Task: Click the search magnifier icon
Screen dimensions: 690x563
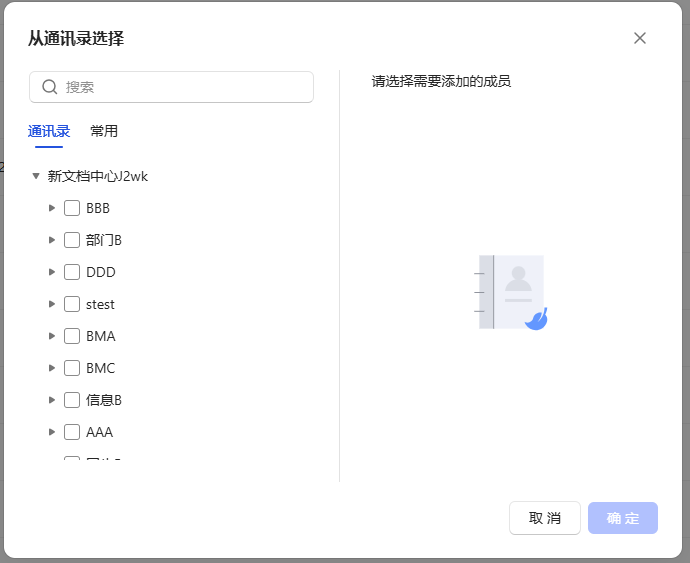Action: pos(49,87)
